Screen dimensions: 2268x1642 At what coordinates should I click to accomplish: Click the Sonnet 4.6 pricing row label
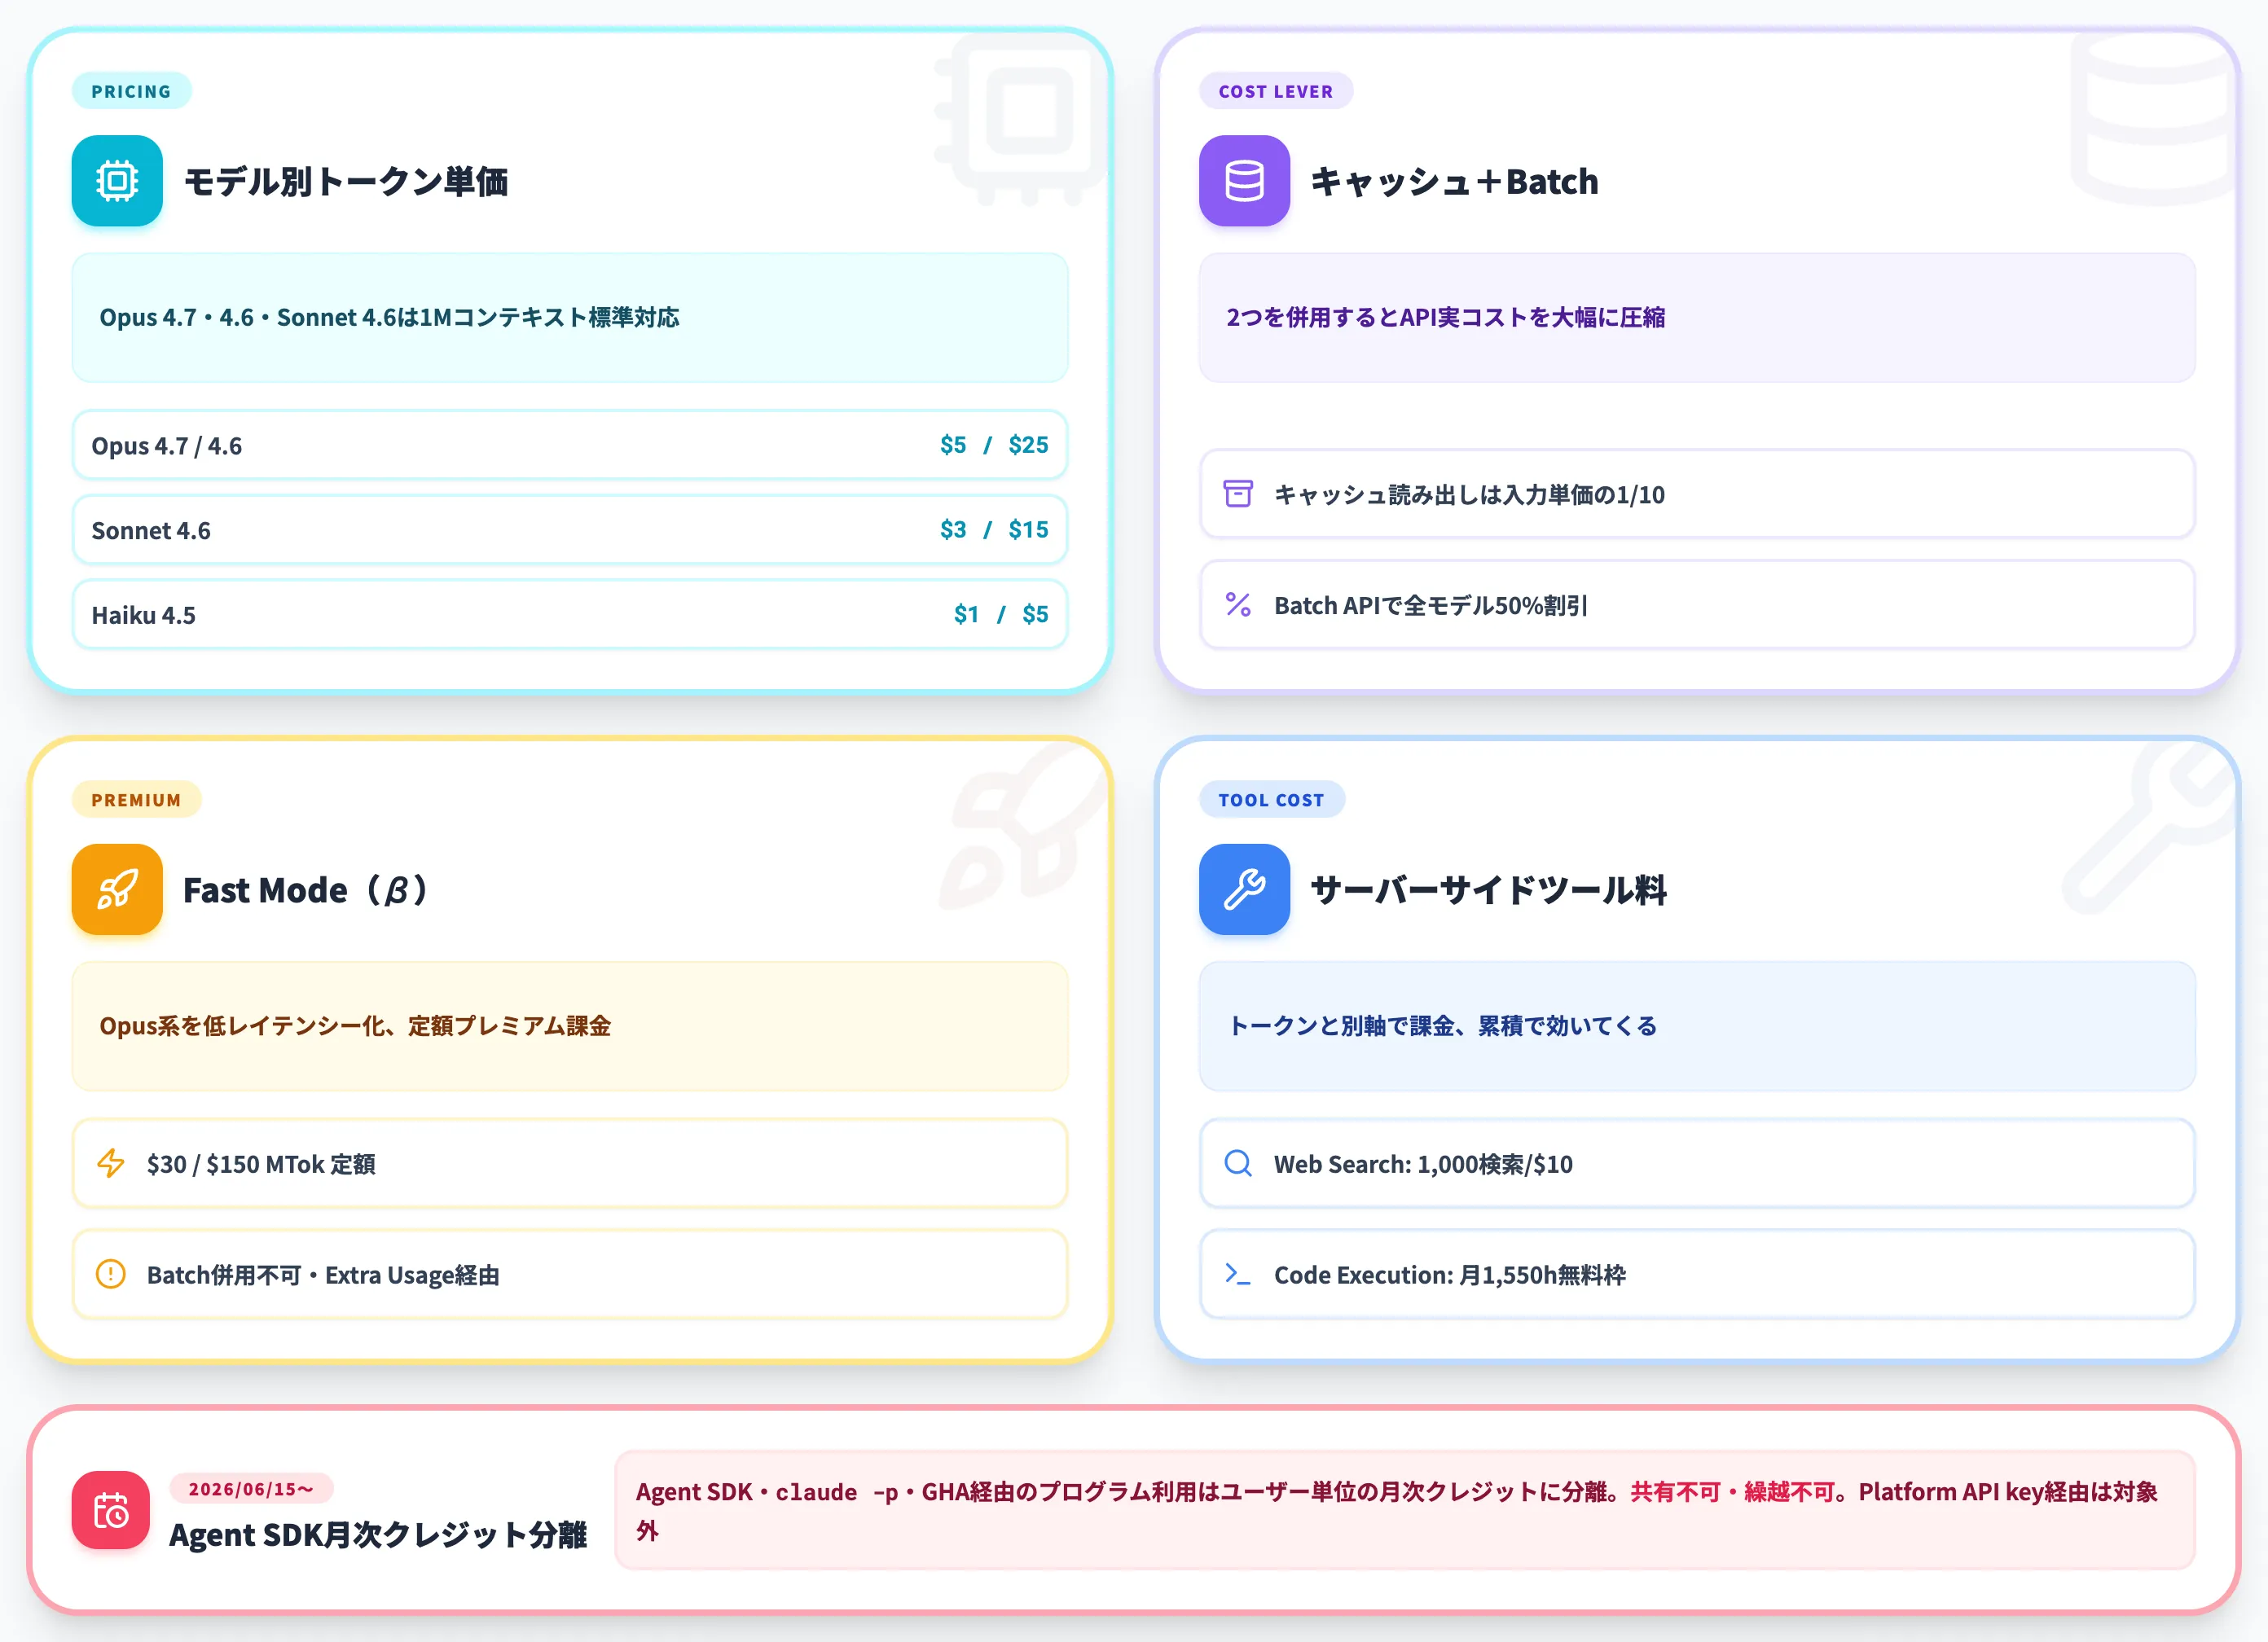151,531
